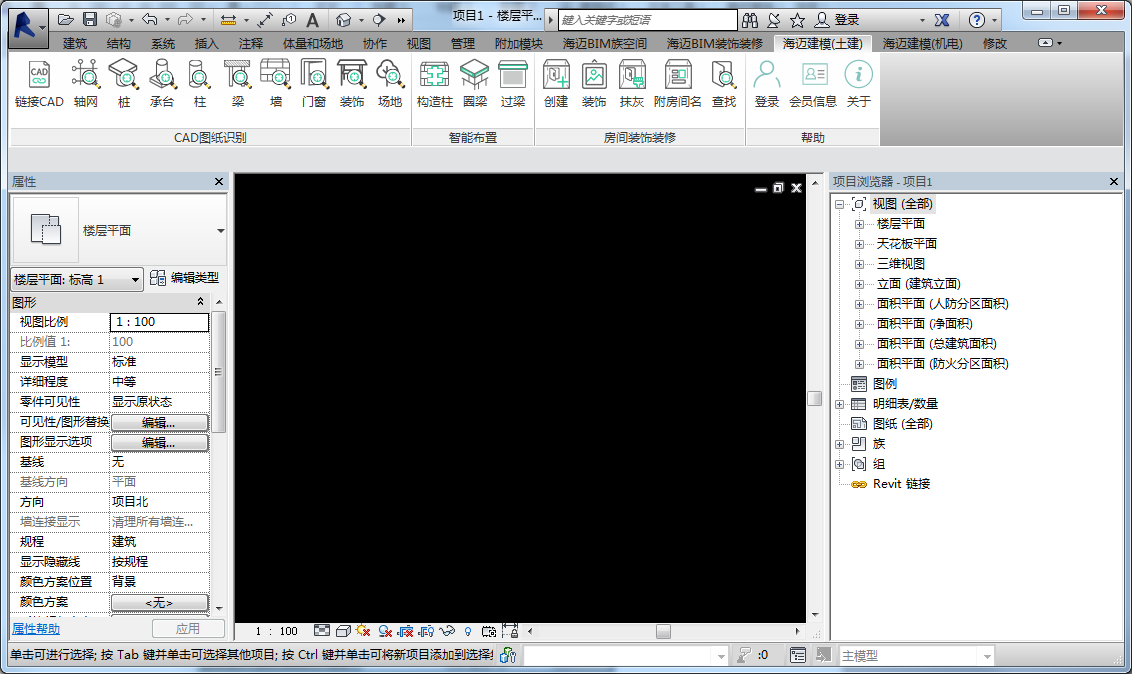Select 装饰 in the CAD图纸识别 panel
This screenshot has height=674, width=1132.
pos(352,84)
